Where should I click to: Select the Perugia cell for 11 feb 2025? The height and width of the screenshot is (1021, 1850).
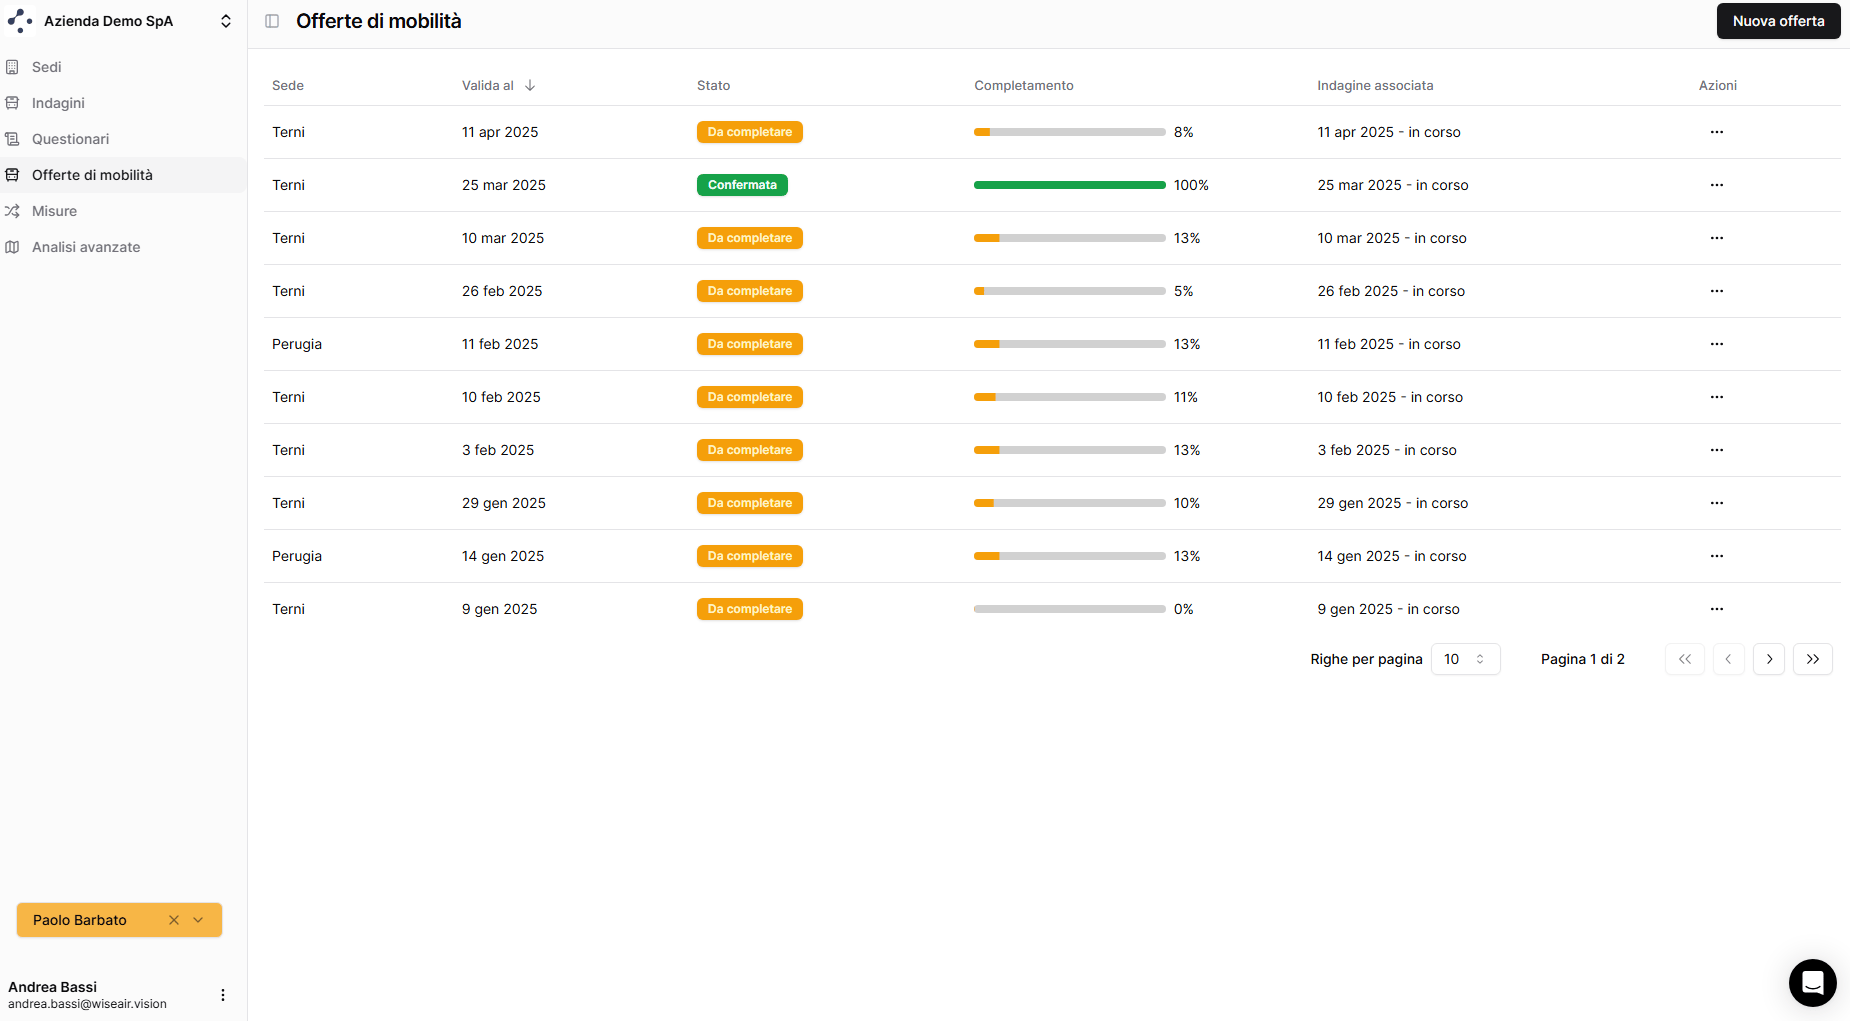pyautogui.click(x=297, y=344)
